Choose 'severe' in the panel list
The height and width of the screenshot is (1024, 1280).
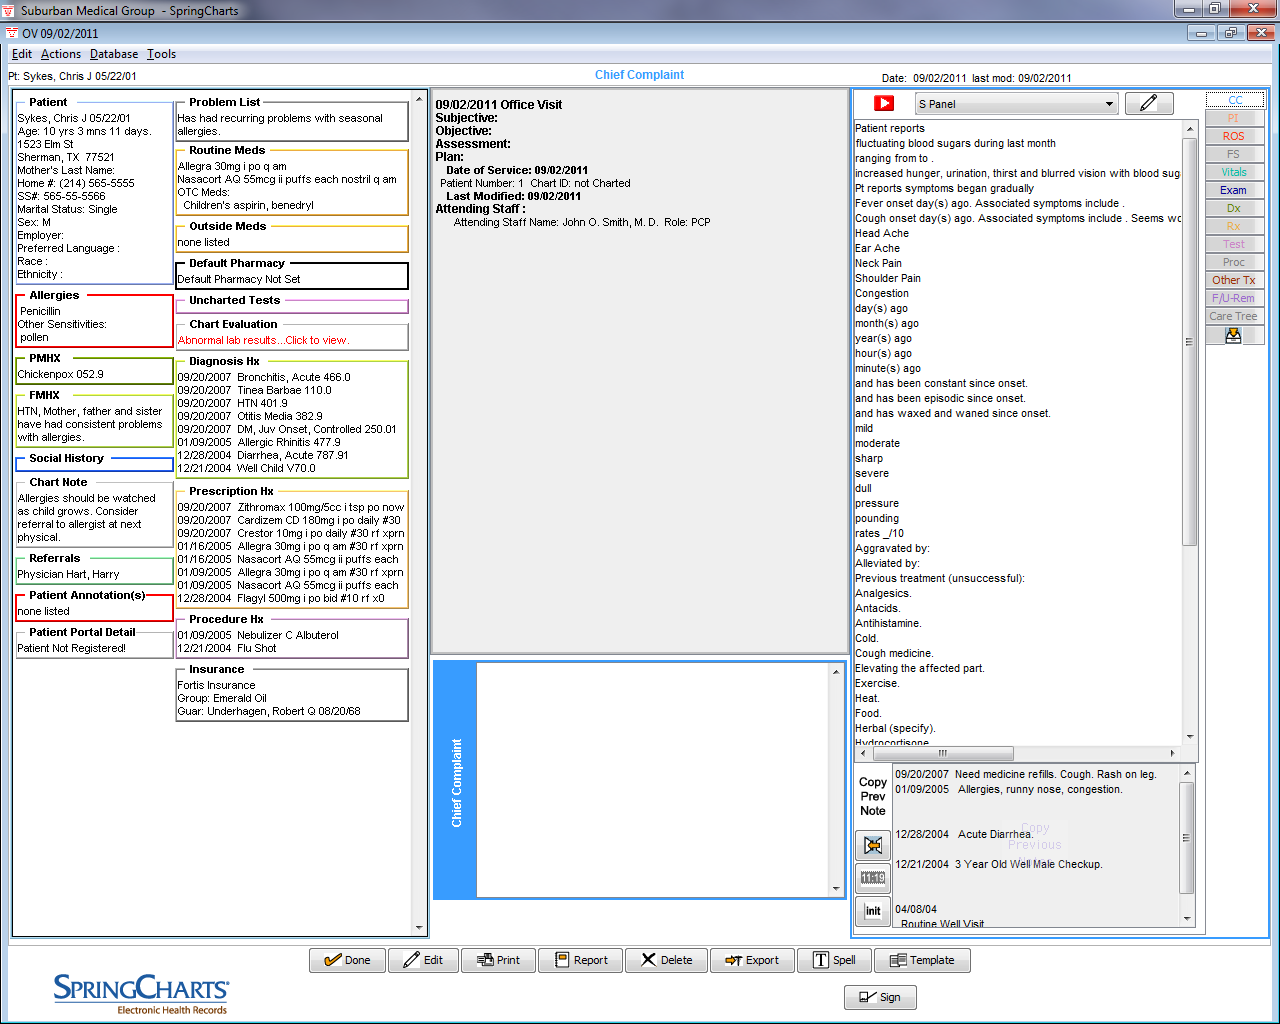click(872, 473)
